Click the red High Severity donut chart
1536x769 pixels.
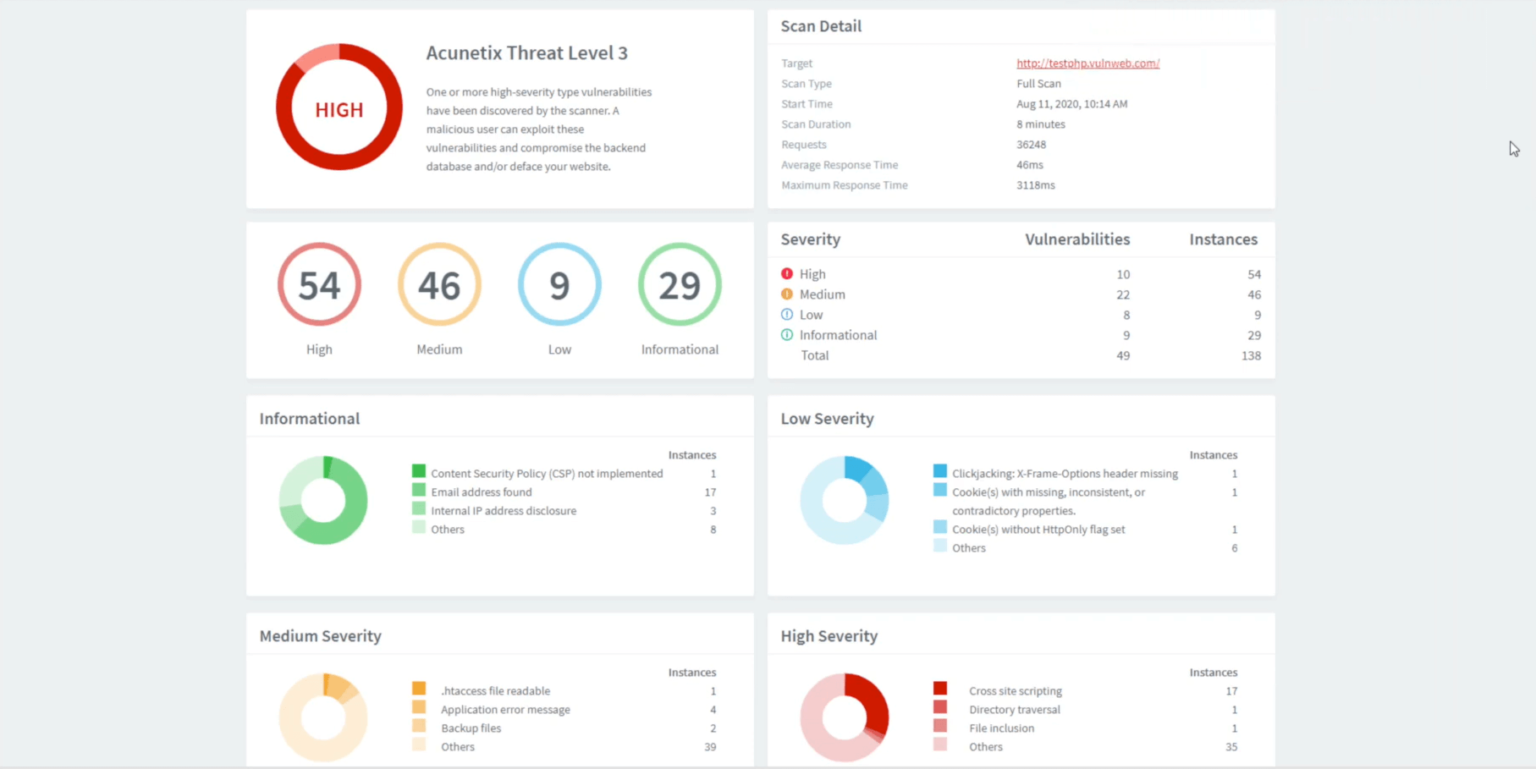click(844, 716)
